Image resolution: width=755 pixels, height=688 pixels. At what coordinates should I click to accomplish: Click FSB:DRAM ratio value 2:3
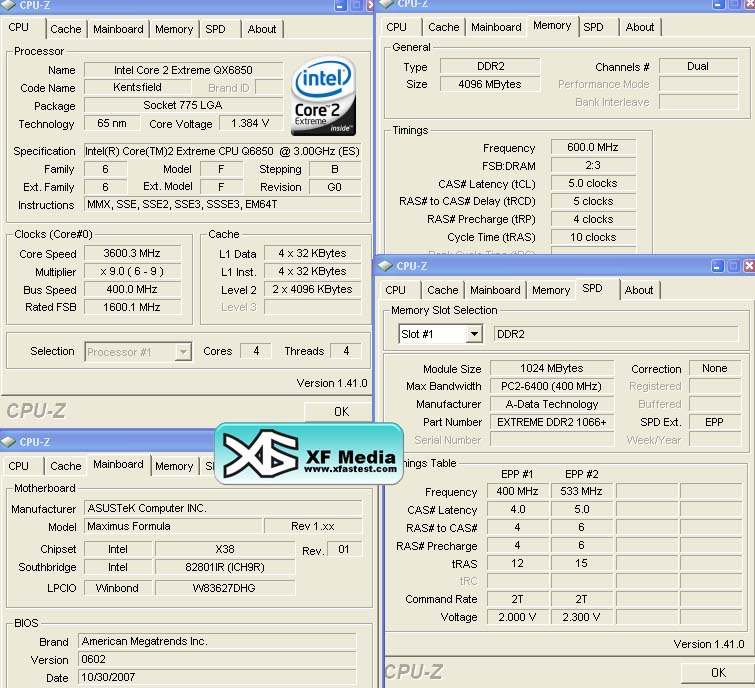[593, 166]
